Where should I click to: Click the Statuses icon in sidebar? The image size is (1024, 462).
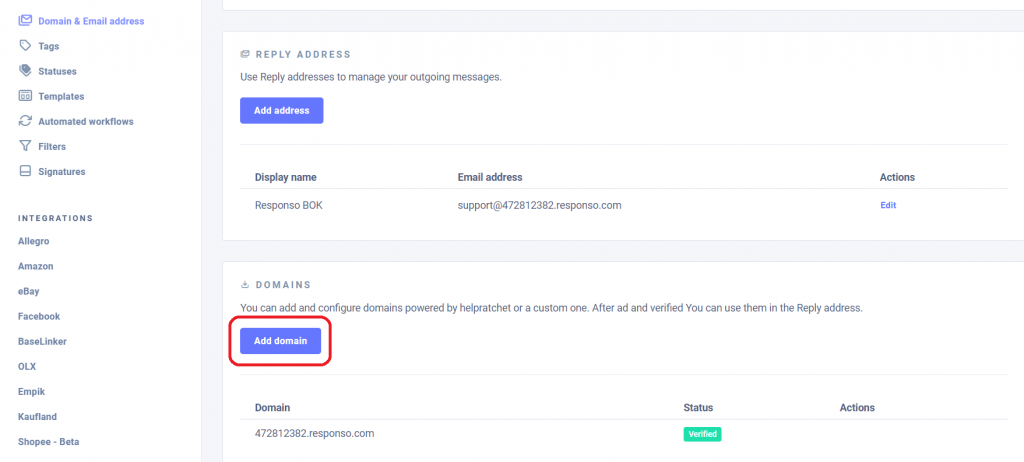coord(26,71)
